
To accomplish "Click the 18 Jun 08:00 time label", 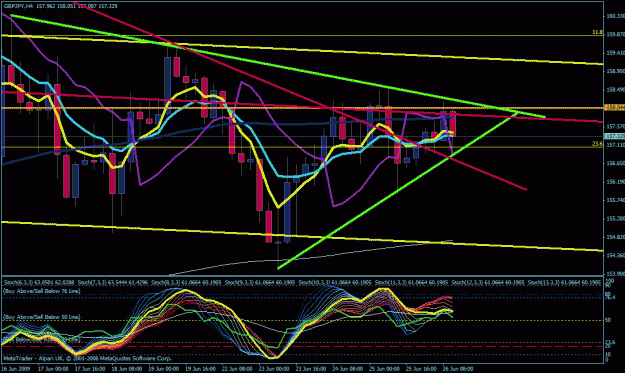I will click(127, 369).
